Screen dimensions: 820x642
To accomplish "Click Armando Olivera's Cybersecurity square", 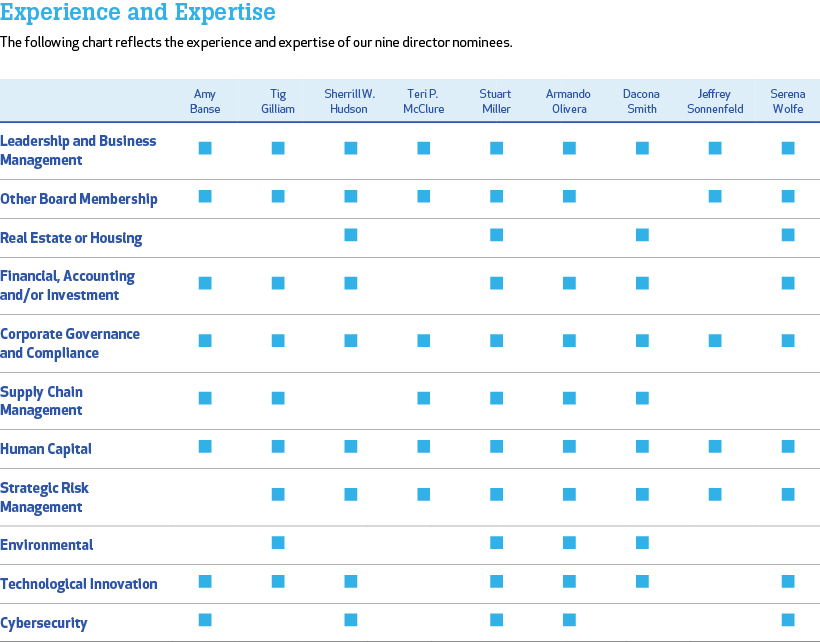I will click(569, 620).
